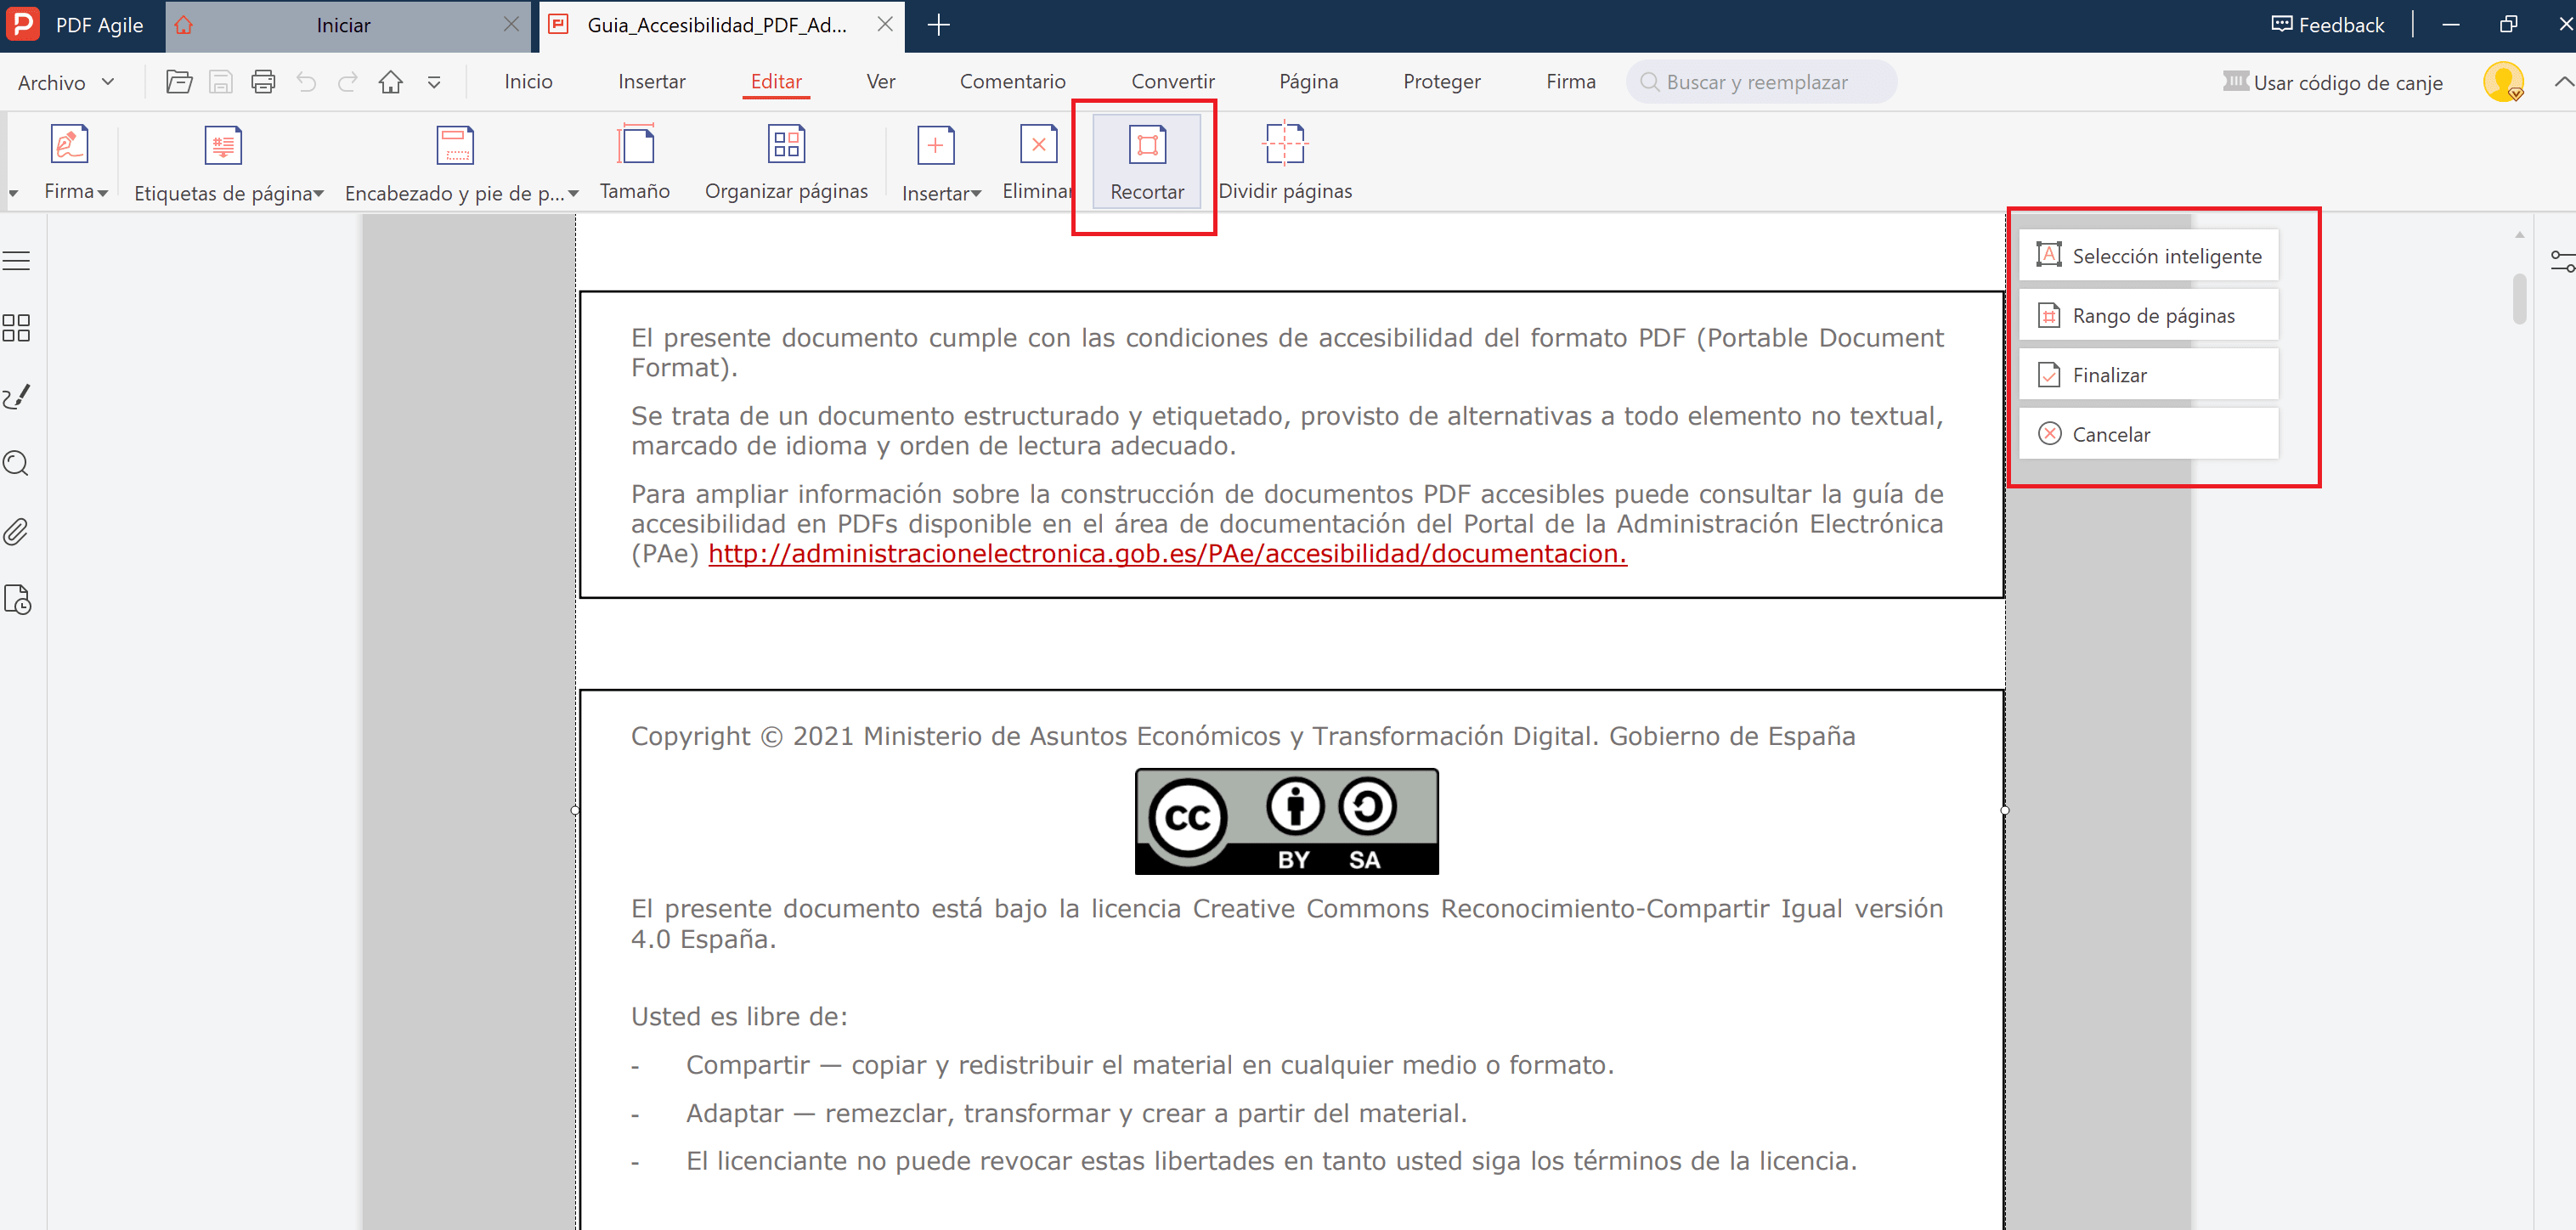Open the search panel in left sidebar

(x=17, y=463)
